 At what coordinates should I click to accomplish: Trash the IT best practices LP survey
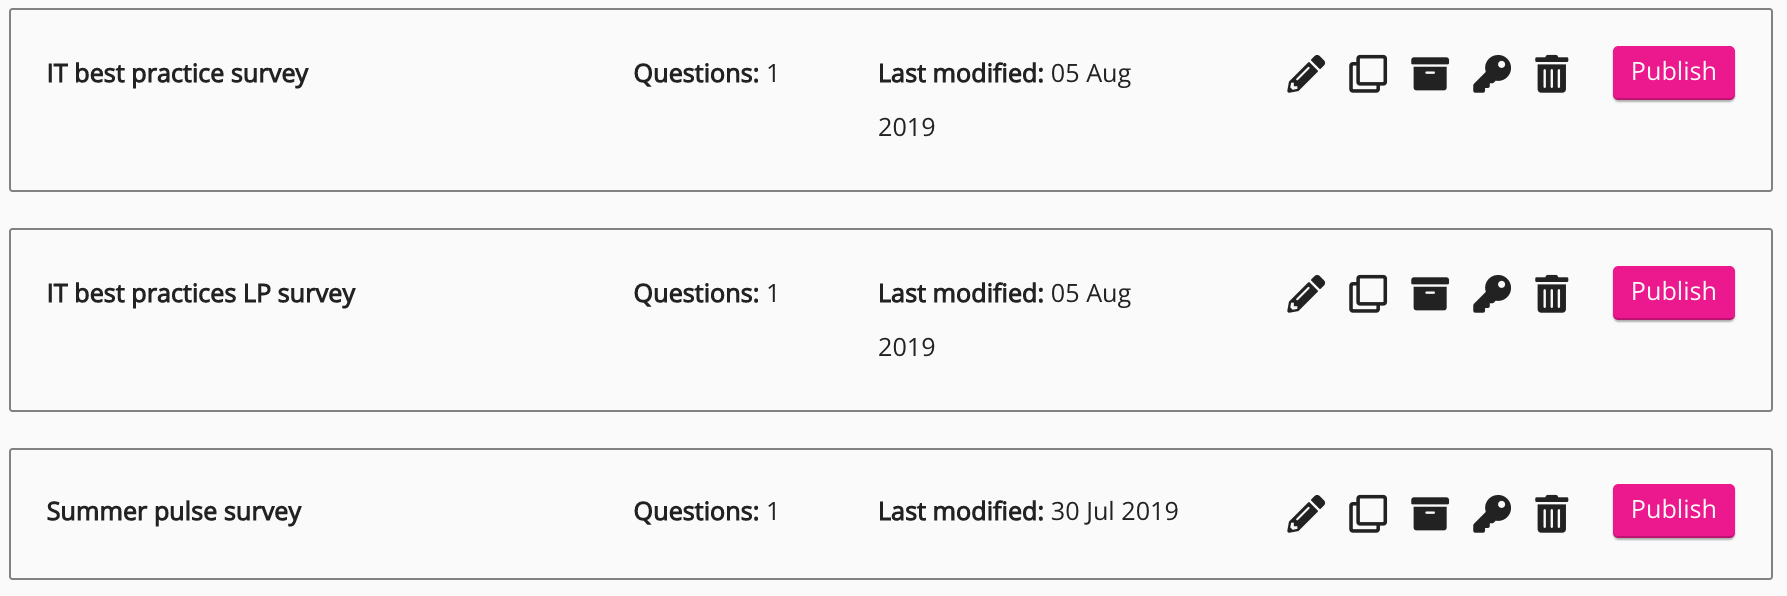point(1552,294)
